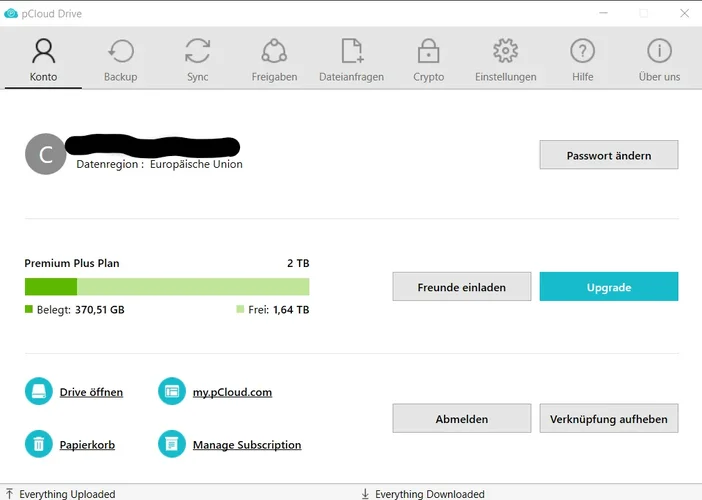
Task: Click the light green Frei legend square
Action: [x=240, y=309]
